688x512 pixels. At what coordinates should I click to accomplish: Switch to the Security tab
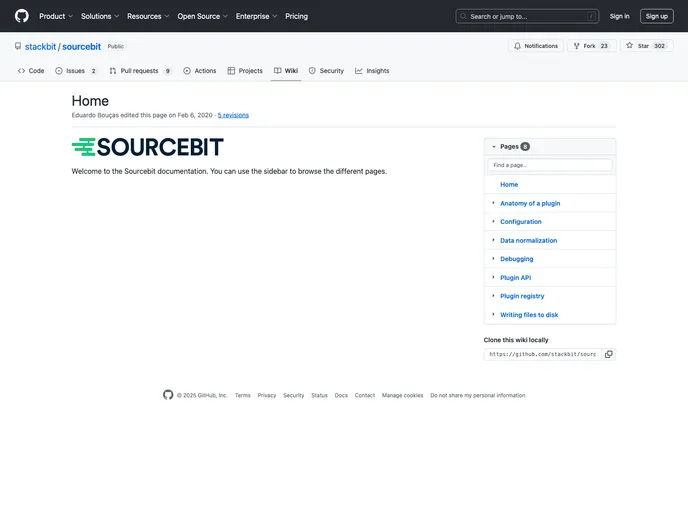coord(326,71)
